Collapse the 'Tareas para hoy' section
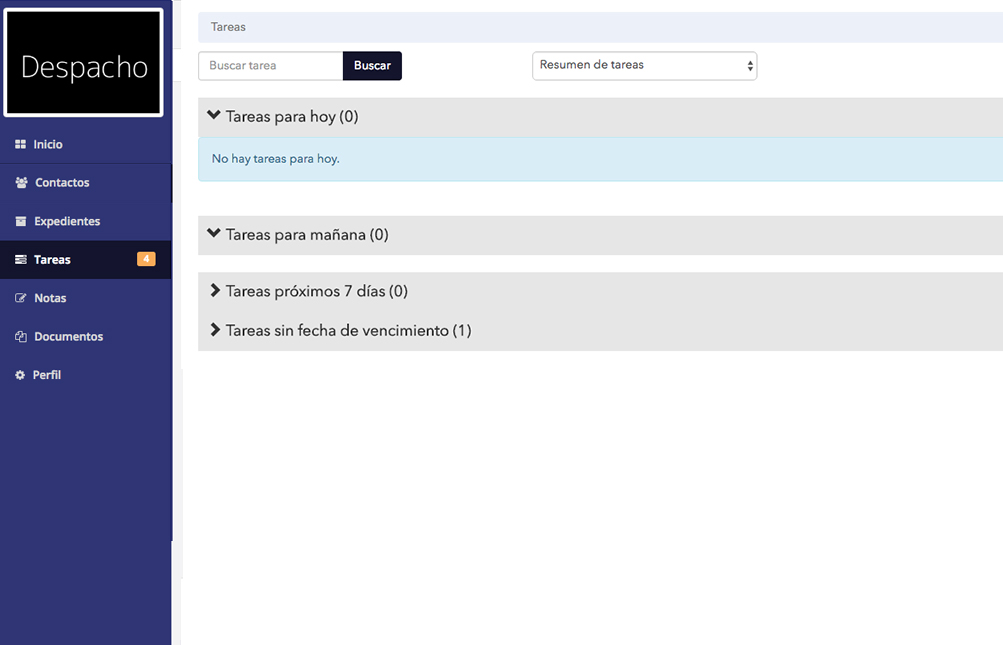Image resolution: width=1003 pixels, height=645 pixels. 214,116
